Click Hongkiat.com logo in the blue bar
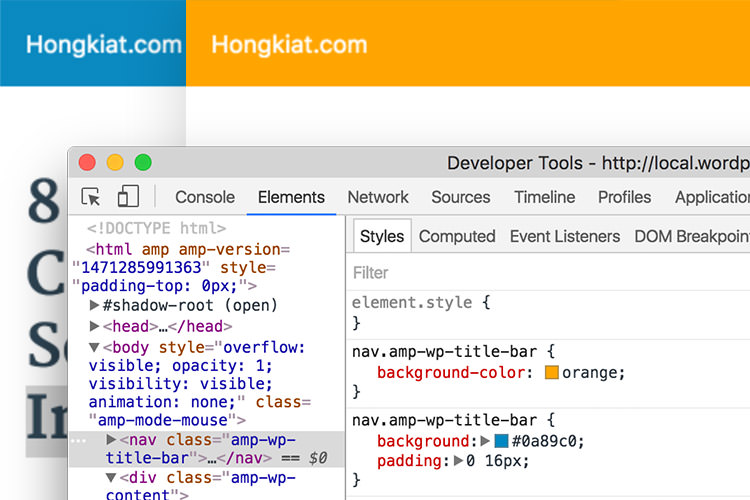The height and width of the screenshot is (500, 750). [104, 44]
